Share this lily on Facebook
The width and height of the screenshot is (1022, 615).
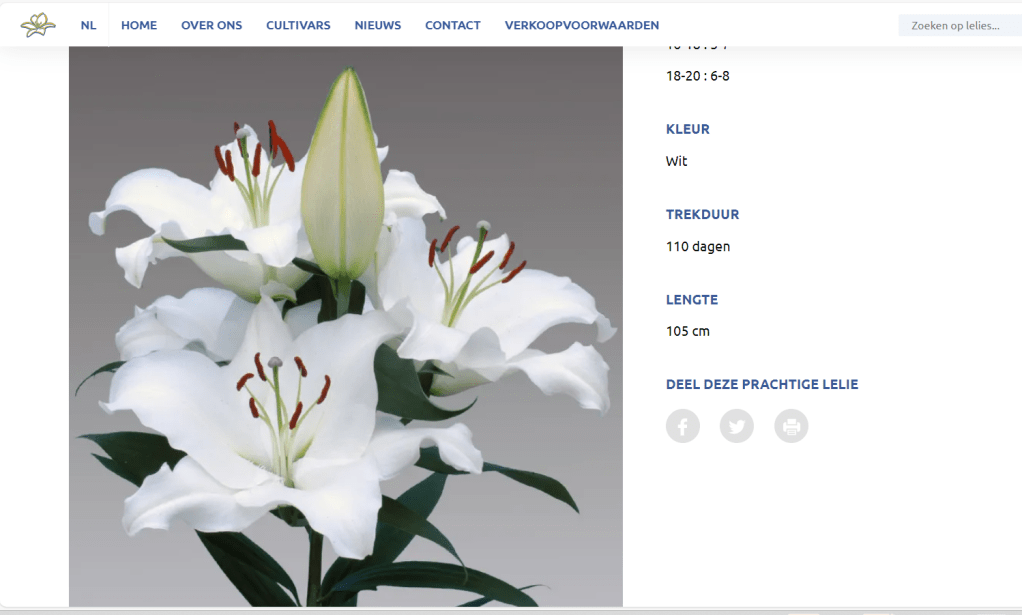(682, 426)
